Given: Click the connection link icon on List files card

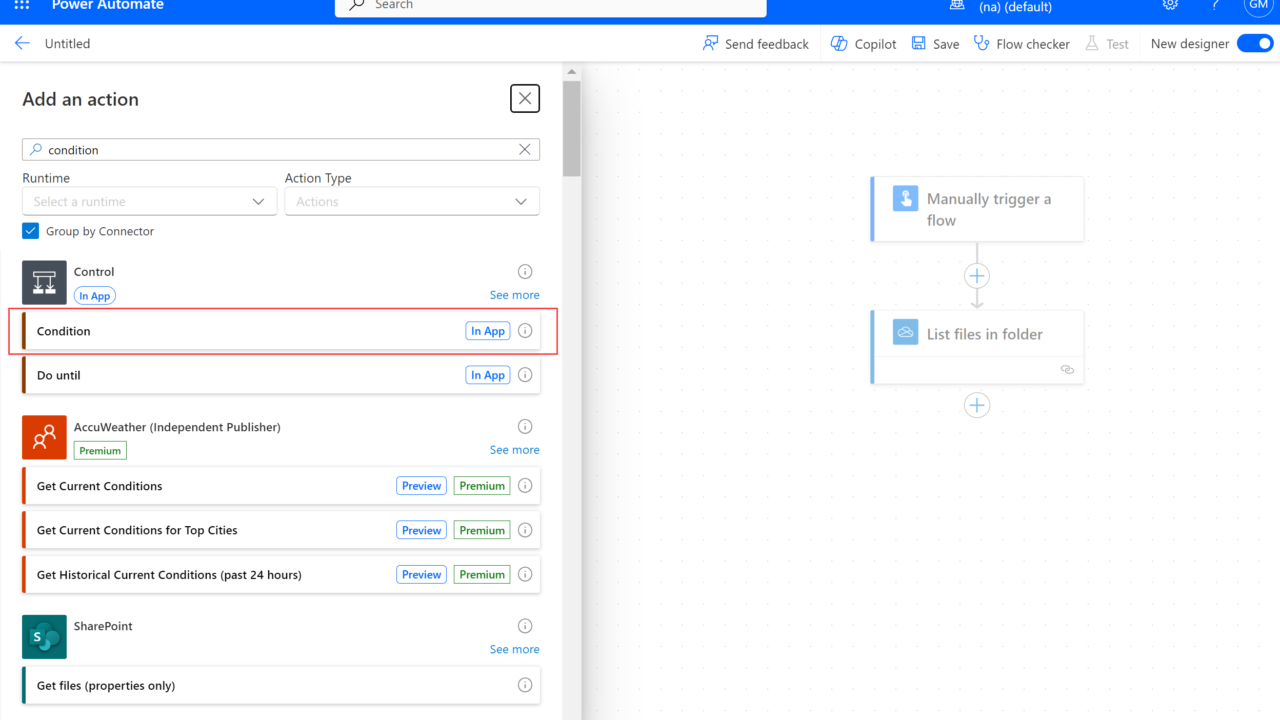Looking at the screenshot, I should pyautogui.click(x=1067, y=370).
